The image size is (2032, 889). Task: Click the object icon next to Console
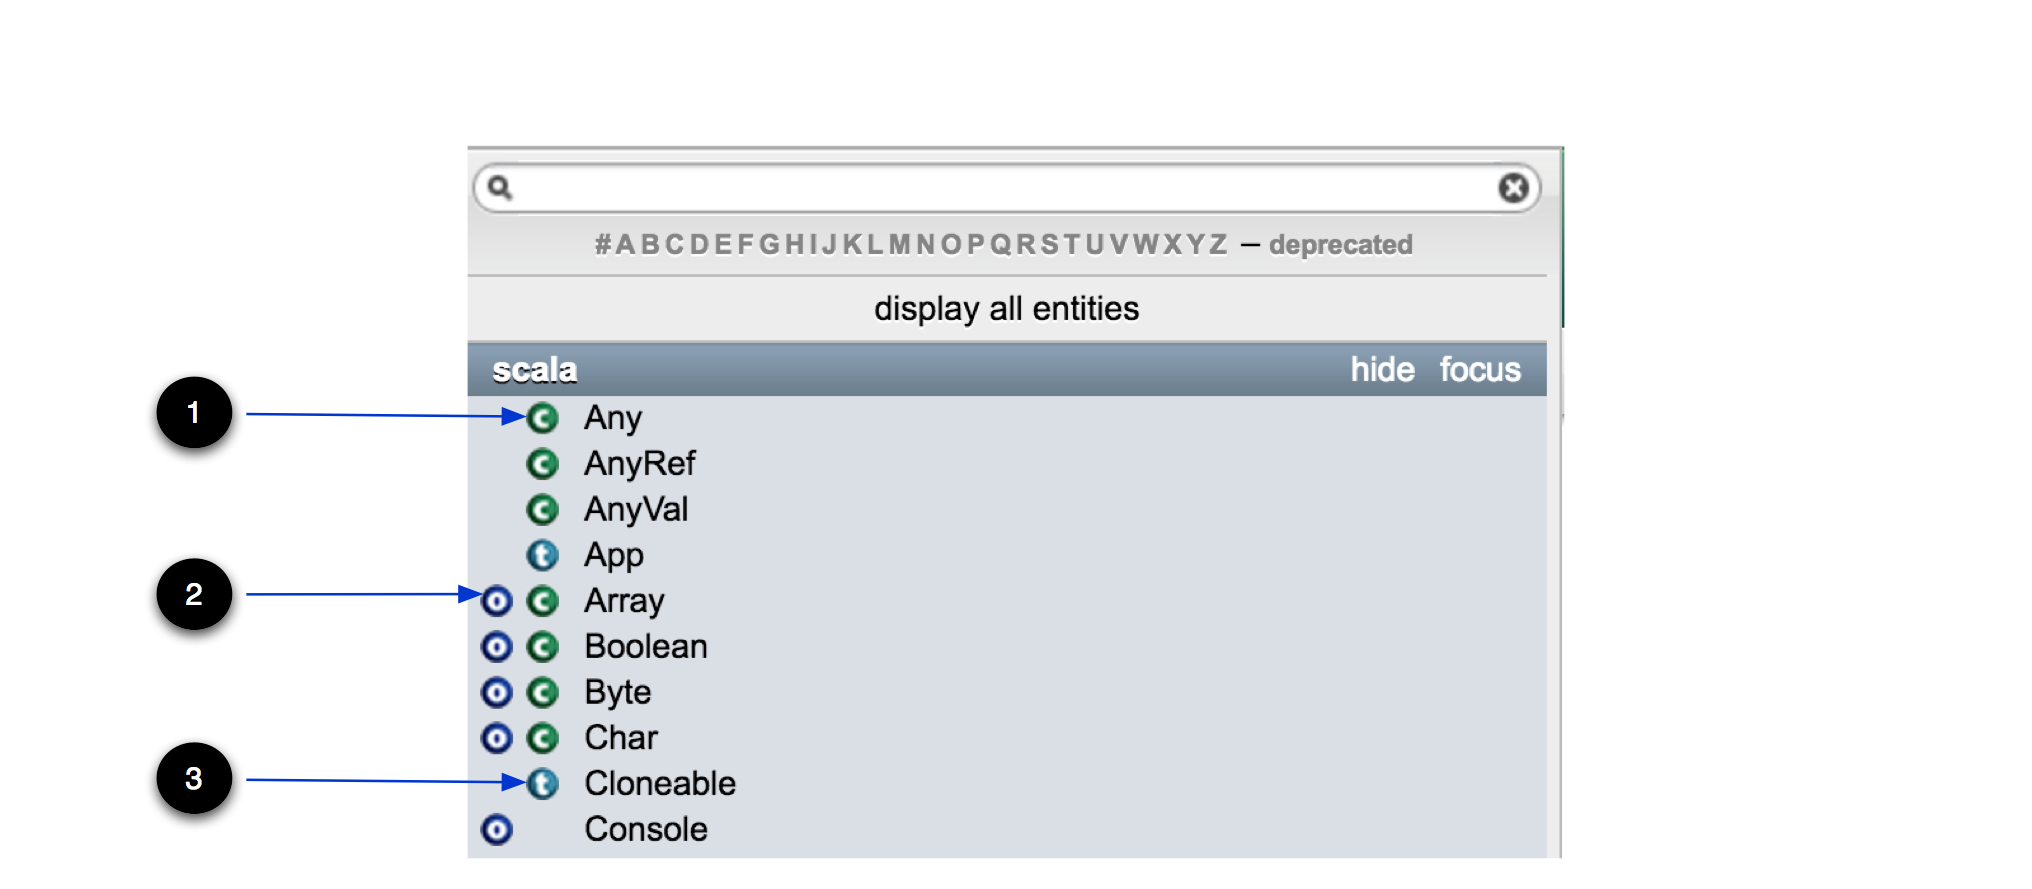(497, 830)
